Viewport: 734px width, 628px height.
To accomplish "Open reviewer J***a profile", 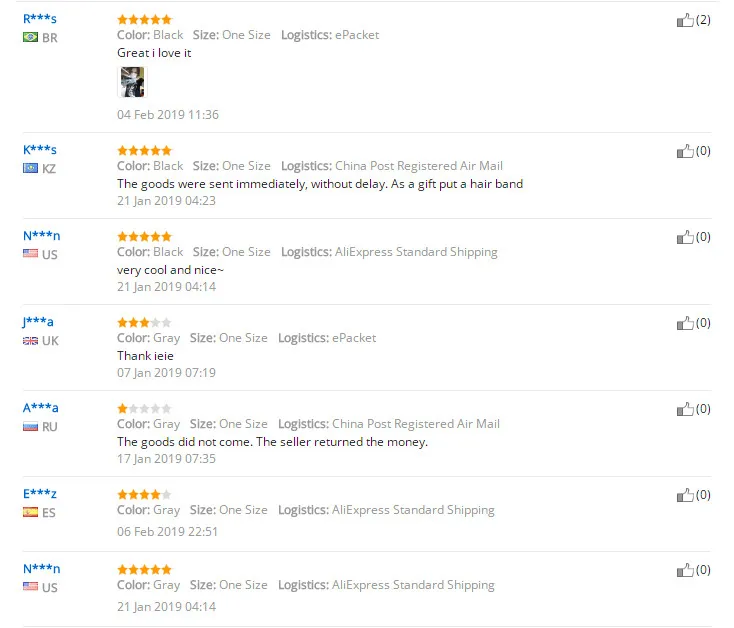I will (38, 321).
